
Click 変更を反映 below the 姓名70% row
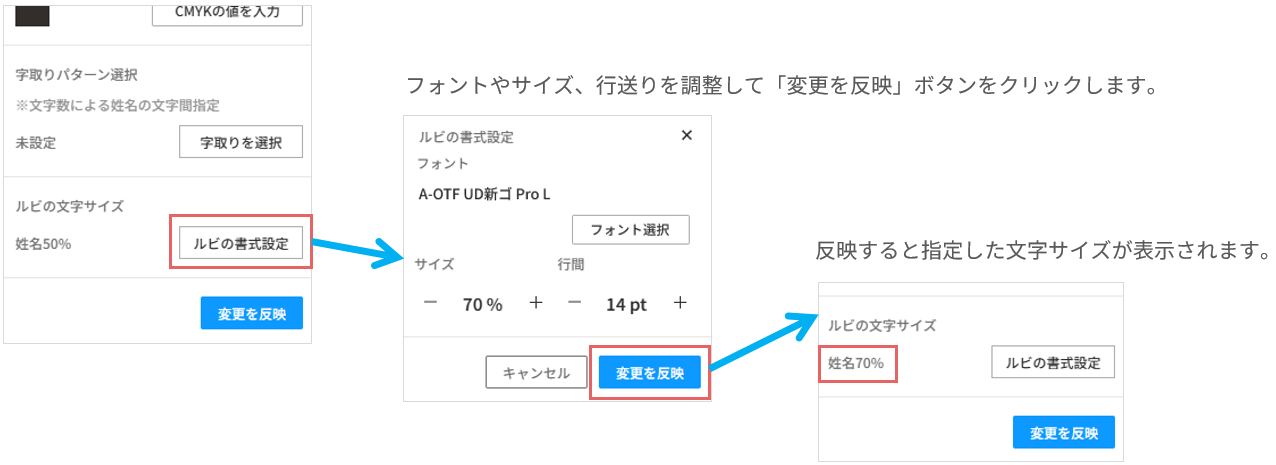click(x=1063, y=433)
